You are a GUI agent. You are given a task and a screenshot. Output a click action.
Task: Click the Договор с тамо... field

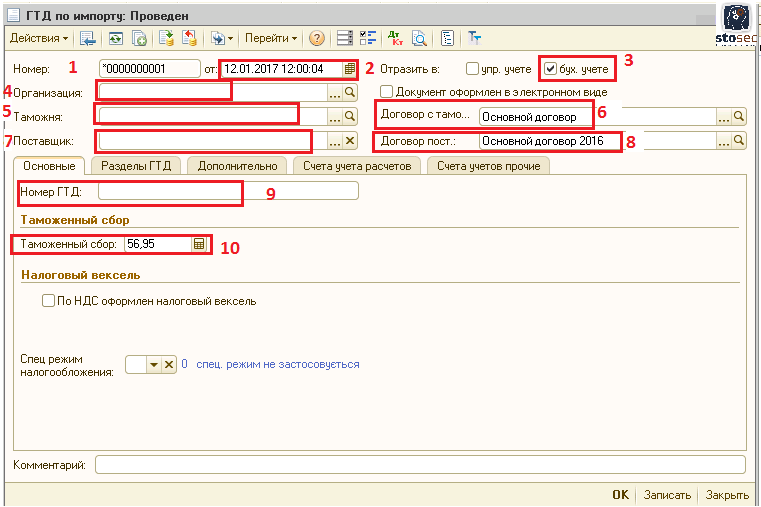click(597, 116)
